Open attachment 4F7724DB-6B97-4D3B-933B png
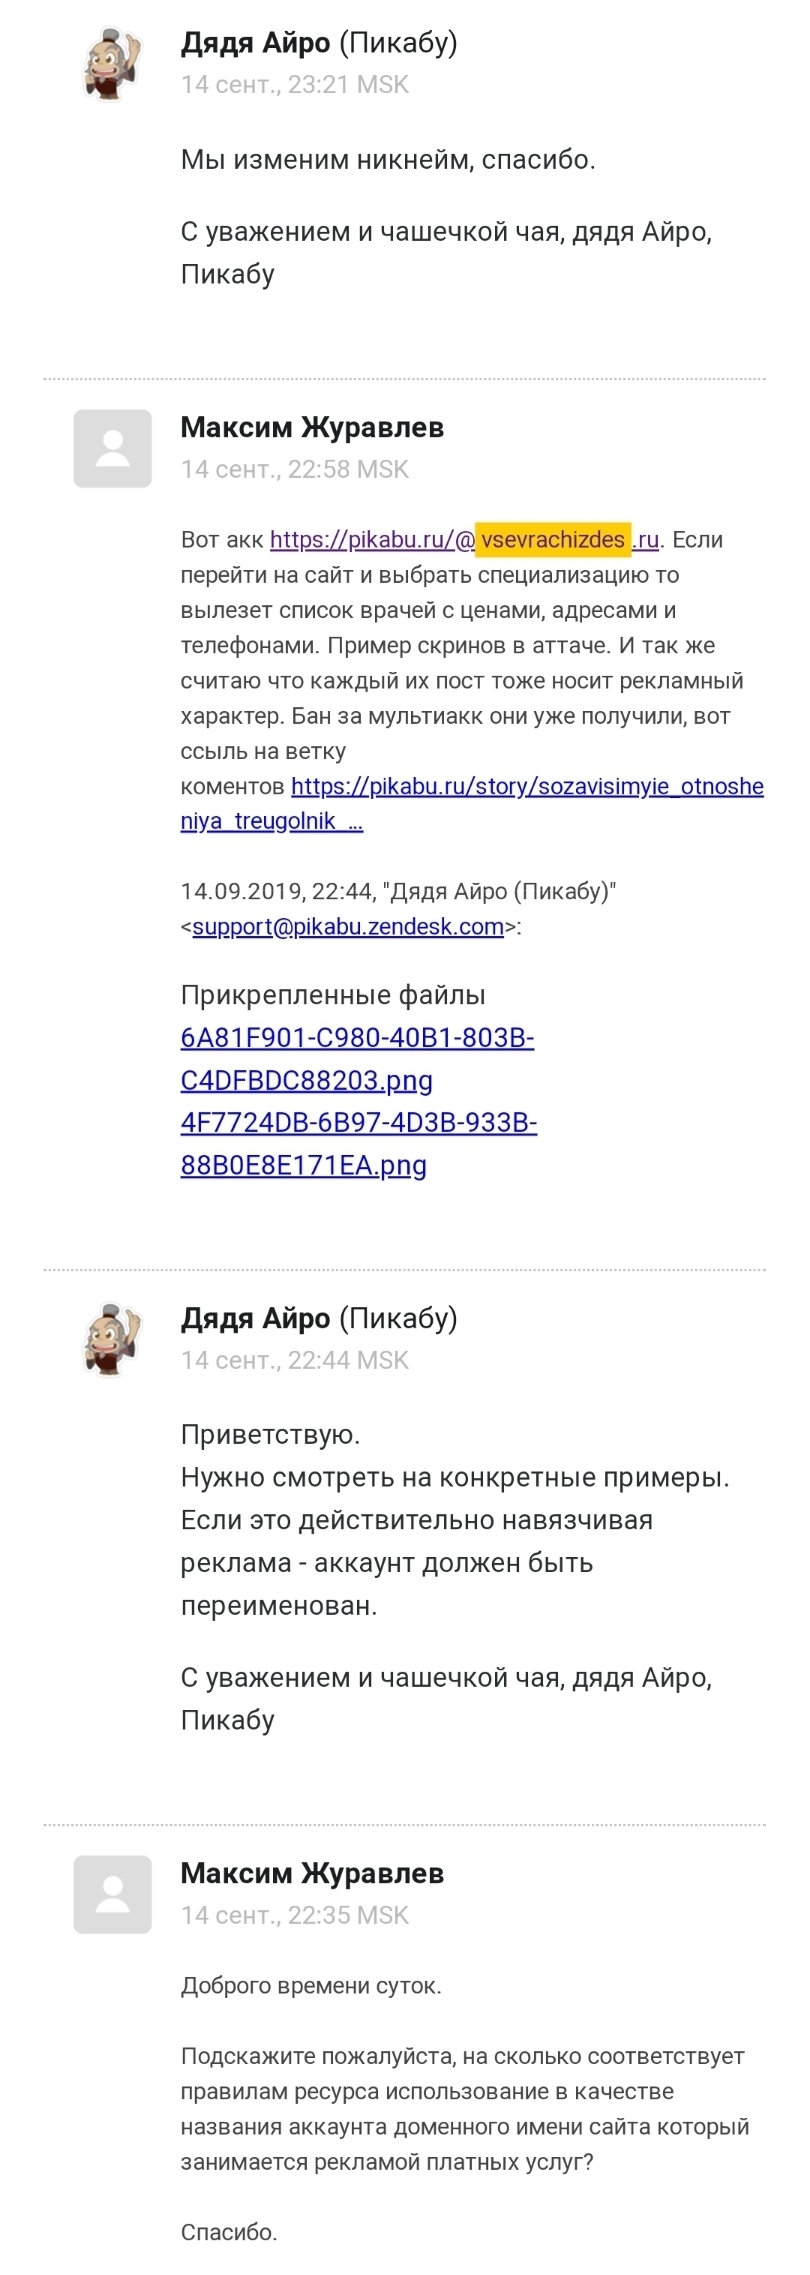This screenshot has width=810, height=2275. (x=358, y=1145)
